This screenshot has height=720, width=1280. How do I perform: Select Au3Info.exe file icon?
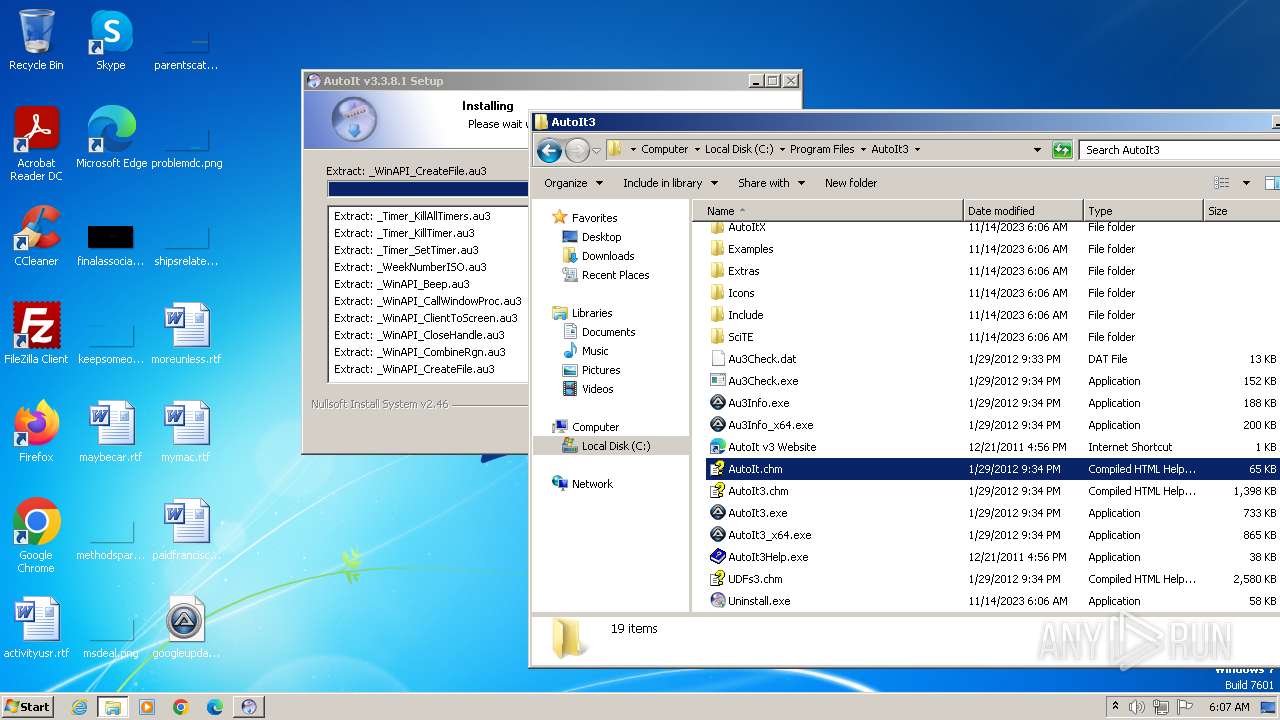coord(717,403)
